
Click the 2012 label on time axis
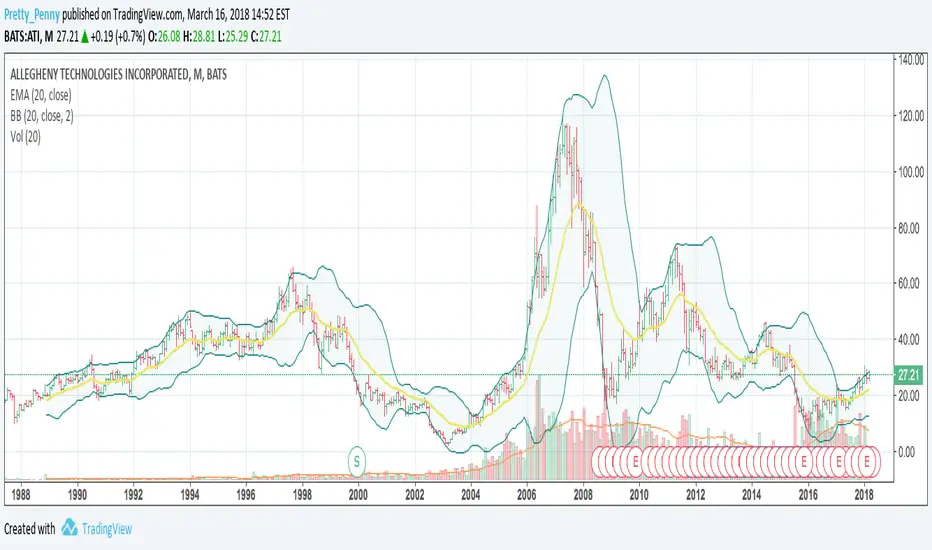(695, 495)
